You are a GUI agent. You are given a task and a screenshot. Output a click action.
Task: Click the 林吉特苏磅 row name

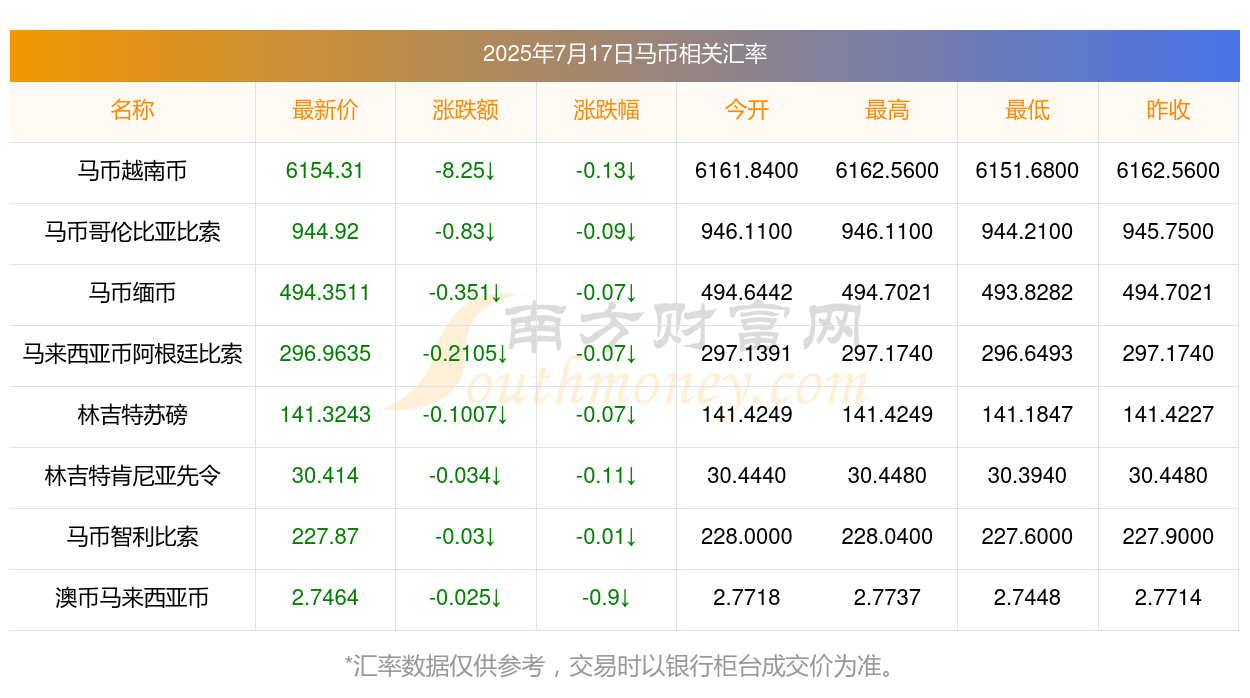point(132,415)
